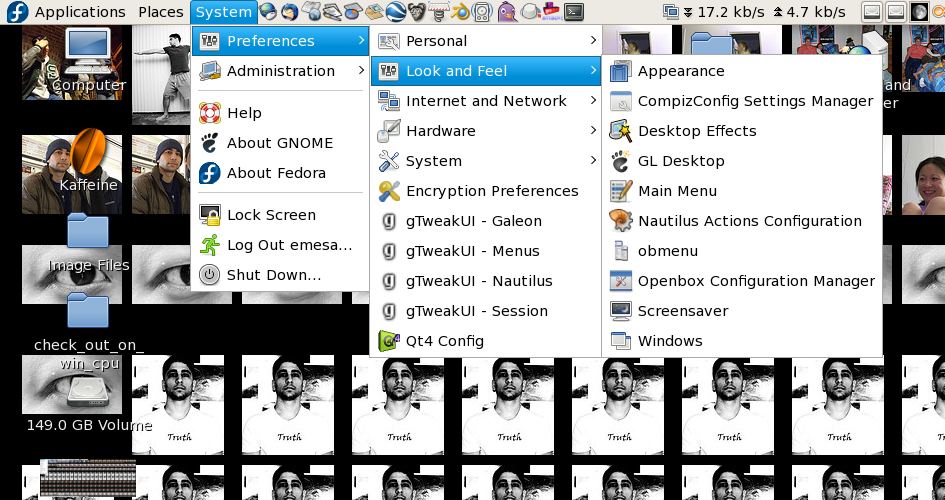This screenshot has width=945, height=500.
Task: Open Screensaver preferences
Action: point(742,311)
